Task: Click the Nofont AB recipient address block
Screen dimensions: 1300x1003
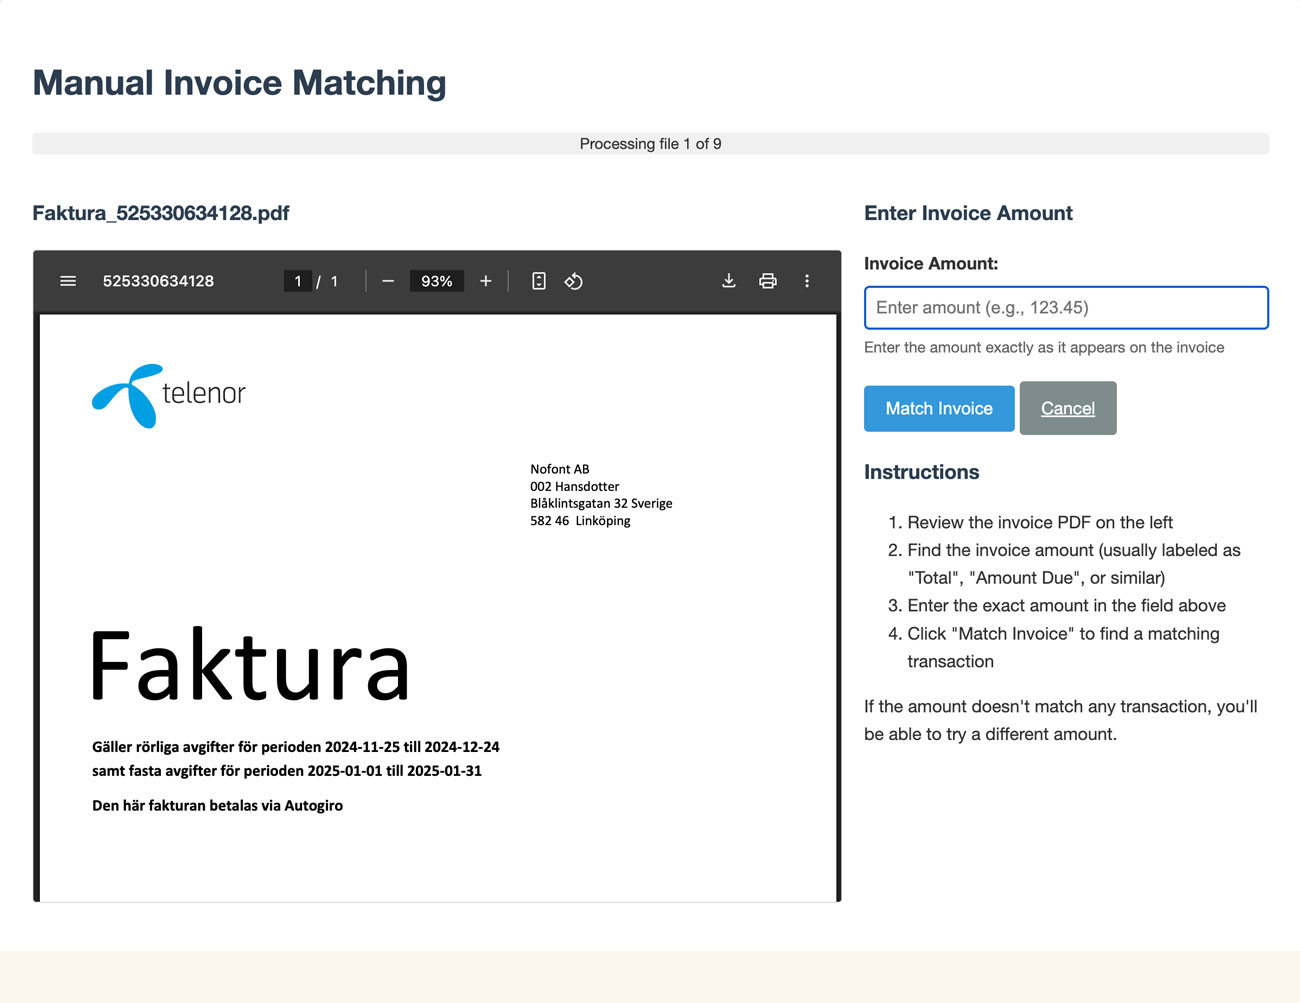Action: point(600,495)
